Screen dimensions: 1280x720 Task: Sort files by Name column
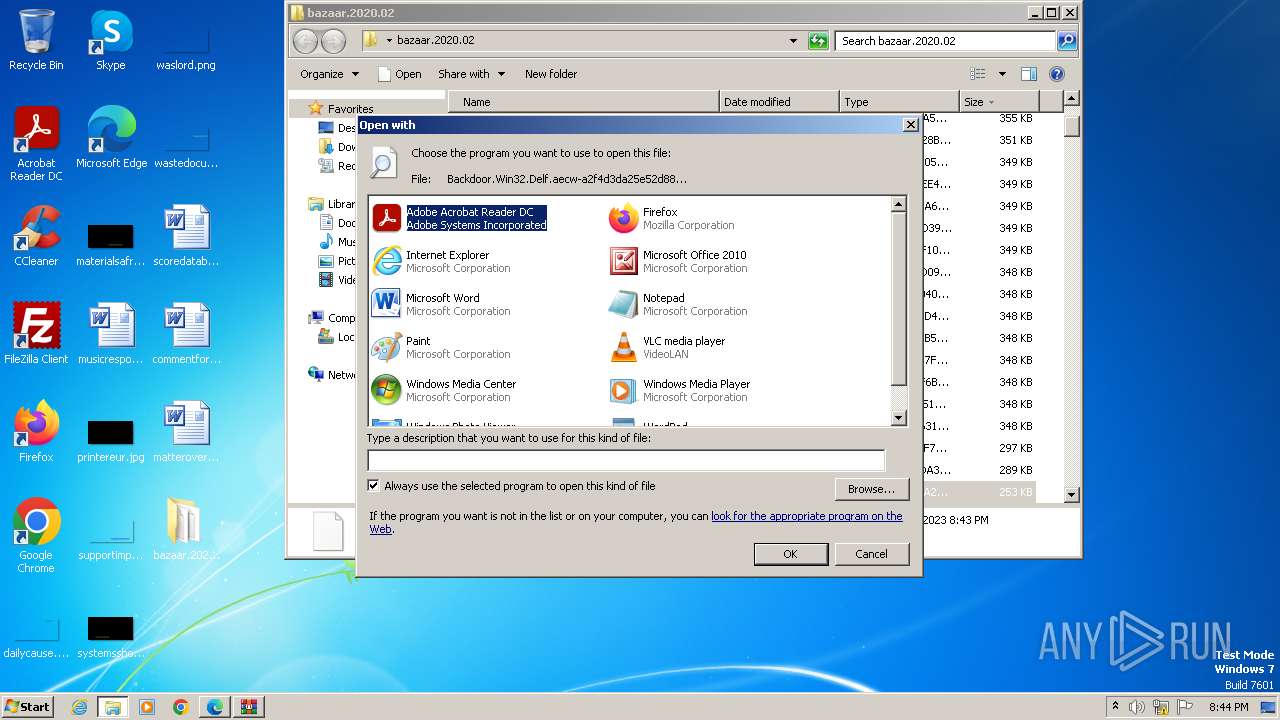(x=584, y=102)
